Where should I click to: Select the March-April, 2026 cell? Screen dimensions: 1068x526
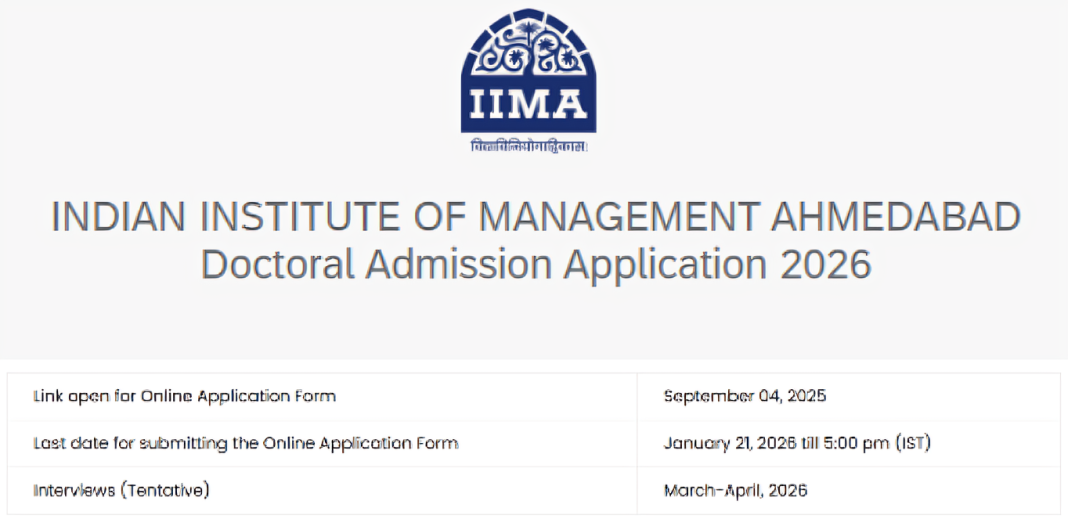coord(736,491)
